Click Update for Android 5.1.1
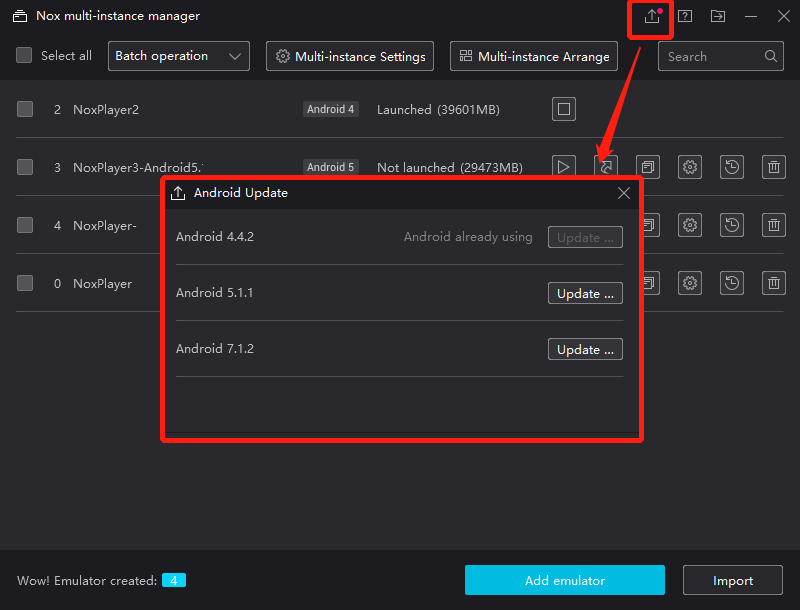This screenshot has height=610, width=800. (585, 293)
